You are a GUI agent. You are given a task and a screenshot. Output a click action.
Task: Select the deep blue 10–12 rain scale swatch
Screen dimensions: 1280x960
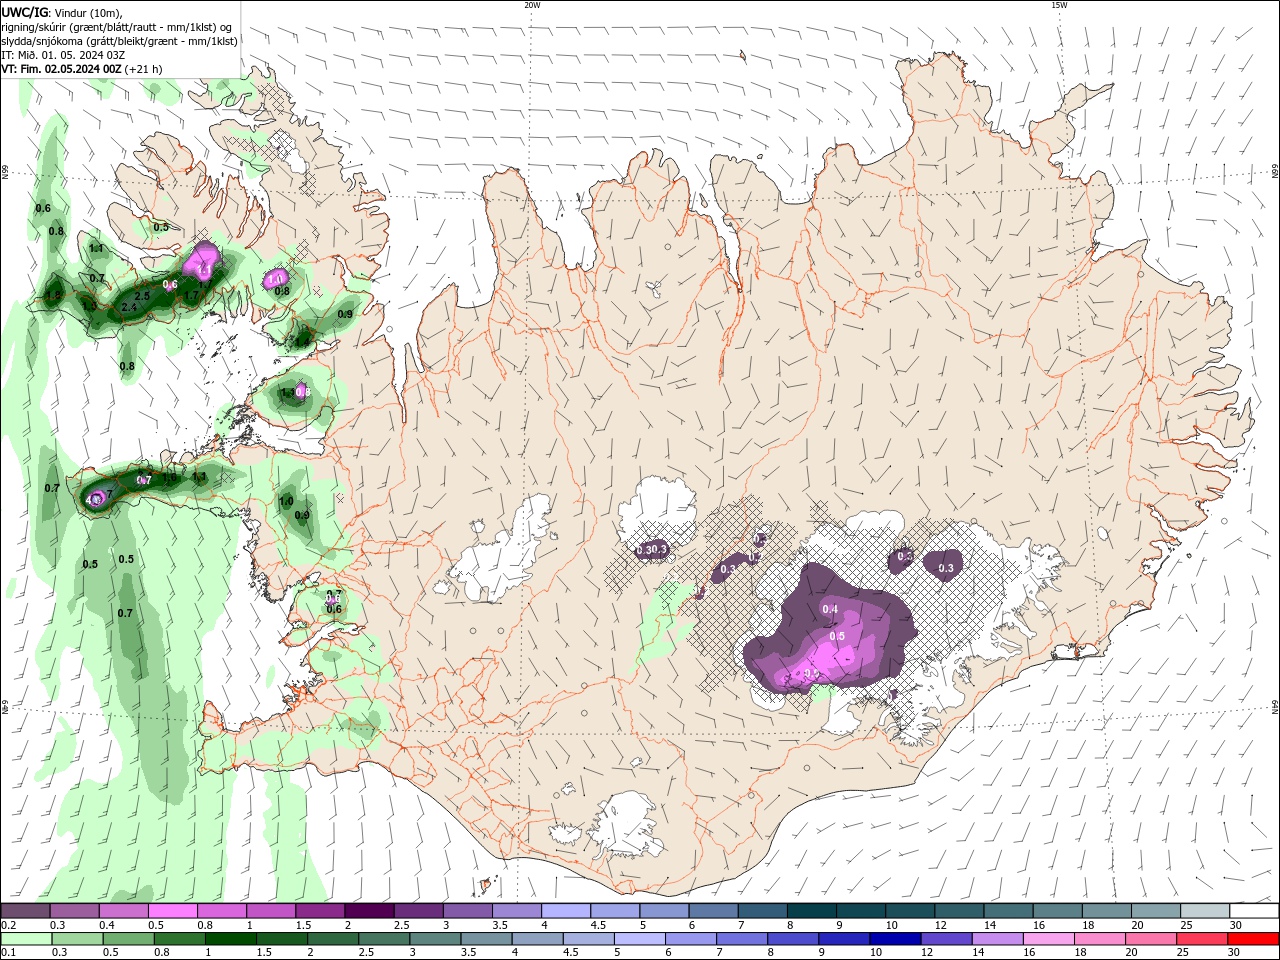point(894,938)
